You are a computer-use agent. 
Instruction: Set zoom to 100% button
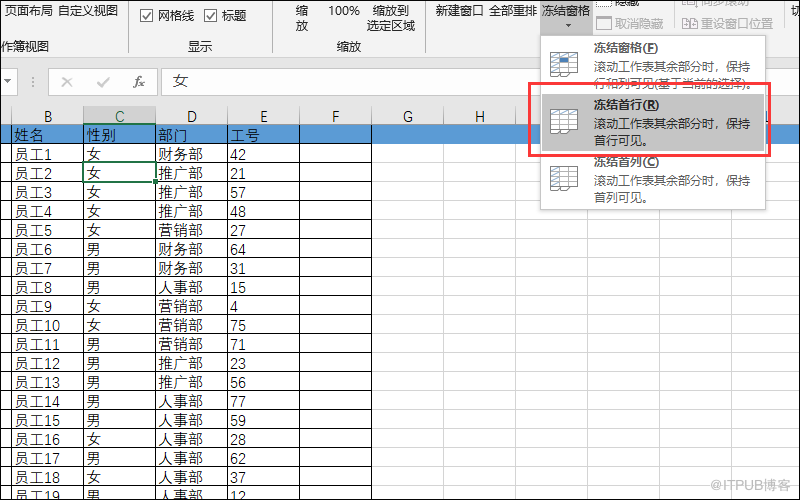pos(343,11)
